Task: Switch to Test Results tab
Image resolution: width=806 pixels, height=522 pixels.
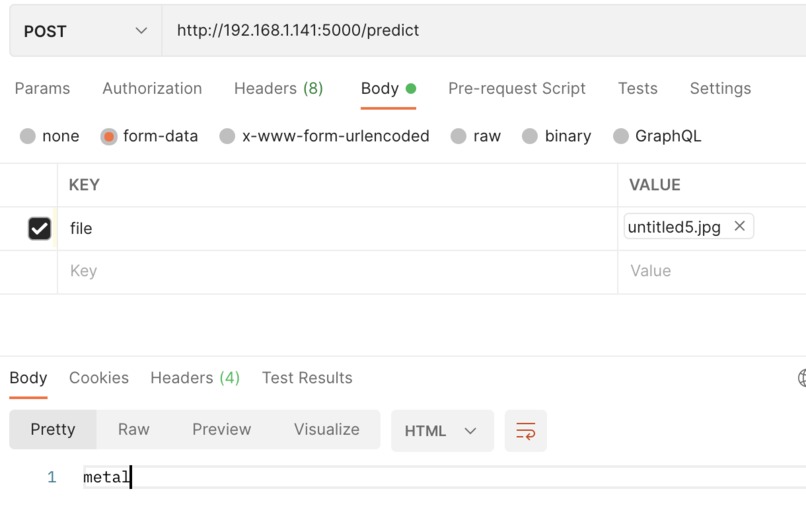Action: pos(307,378)
